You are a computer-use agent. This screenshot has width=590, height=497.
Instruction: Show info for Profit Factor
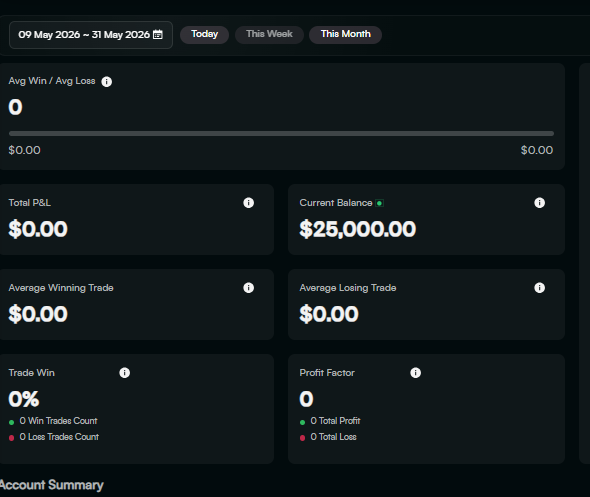click(415, 373)
